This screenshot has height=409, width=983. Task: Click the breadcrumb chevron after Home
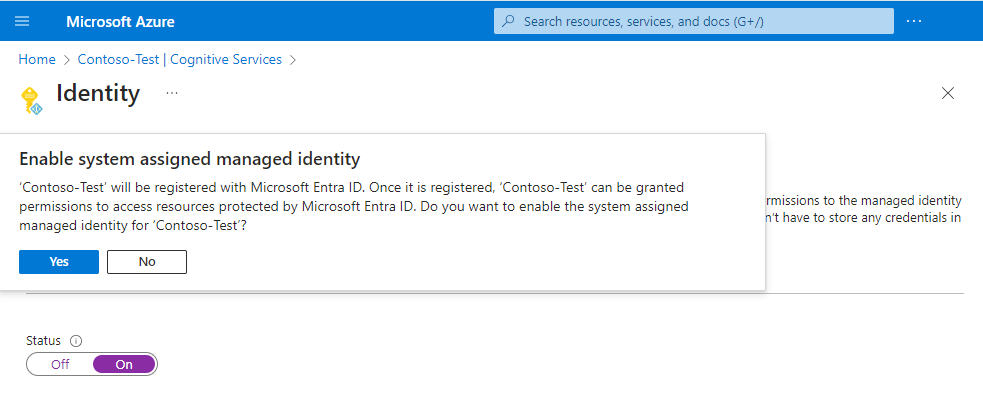pyautogui.click(x=67, y=60)
